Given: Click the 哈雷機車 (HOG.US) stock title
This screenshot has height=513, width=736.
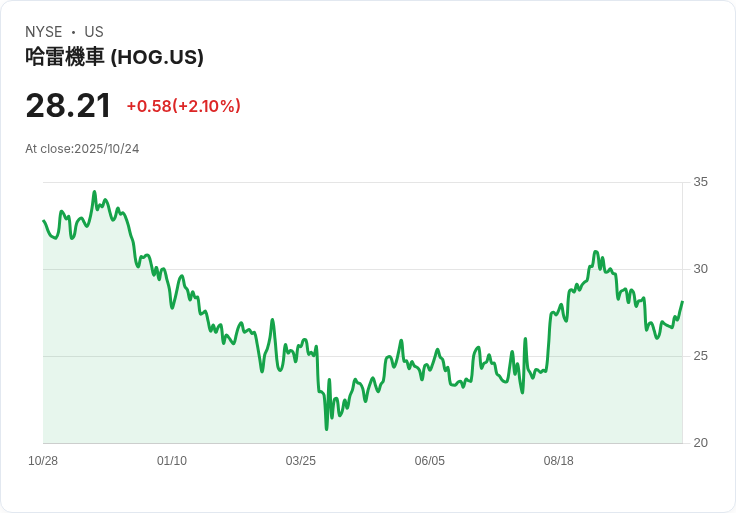Looking at the screenshot, I should (x=114, y=57).
